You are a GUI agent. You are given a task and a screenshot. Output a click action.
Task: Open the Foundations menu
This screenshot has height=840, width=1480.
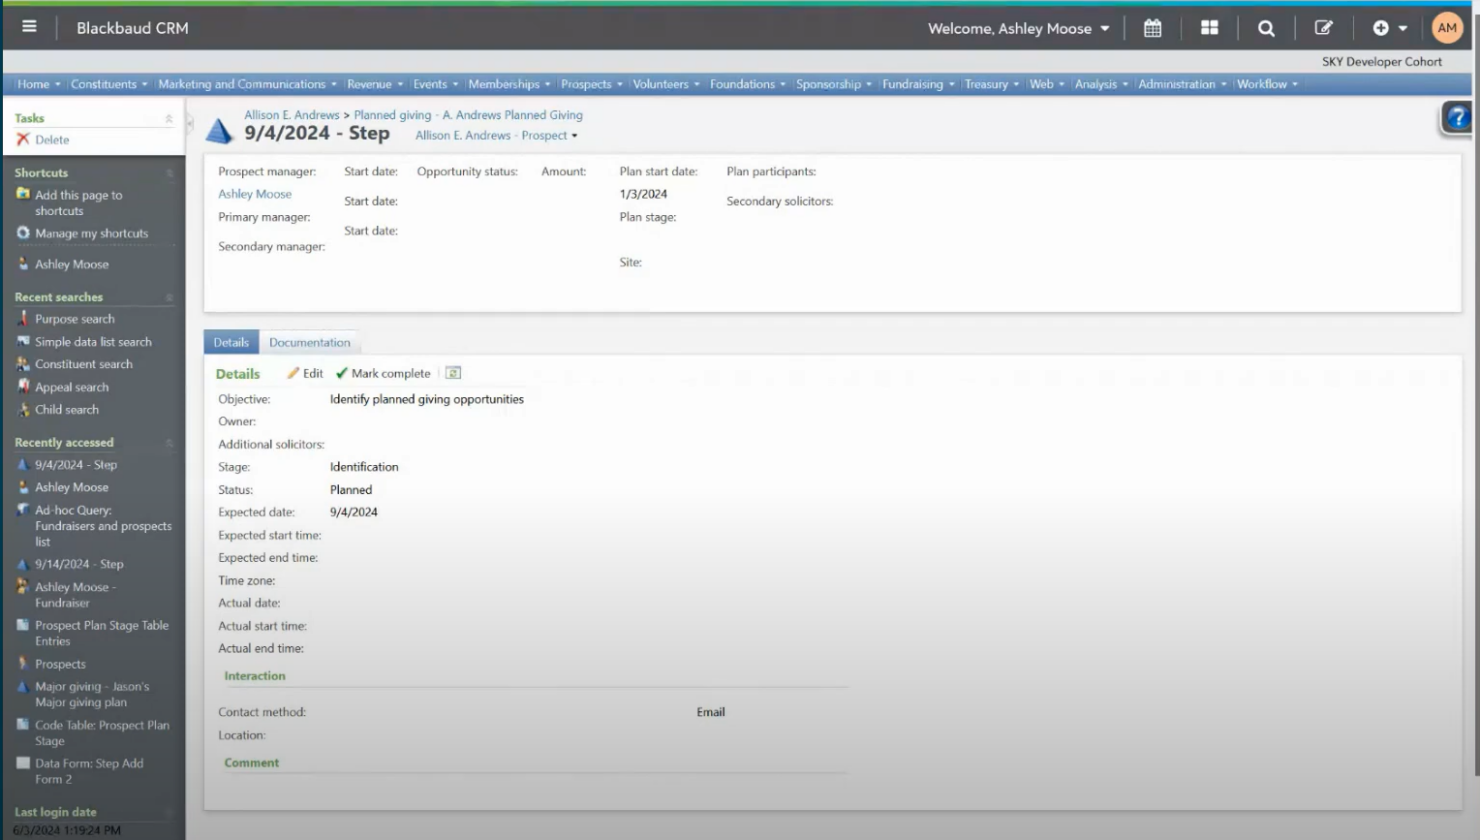(748, 84)
